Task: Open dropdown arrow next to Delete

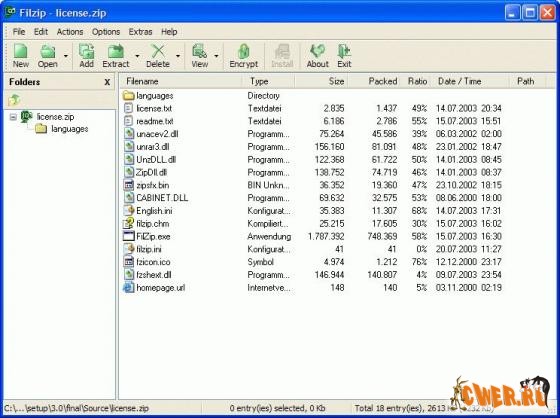Action: (178, 56)
